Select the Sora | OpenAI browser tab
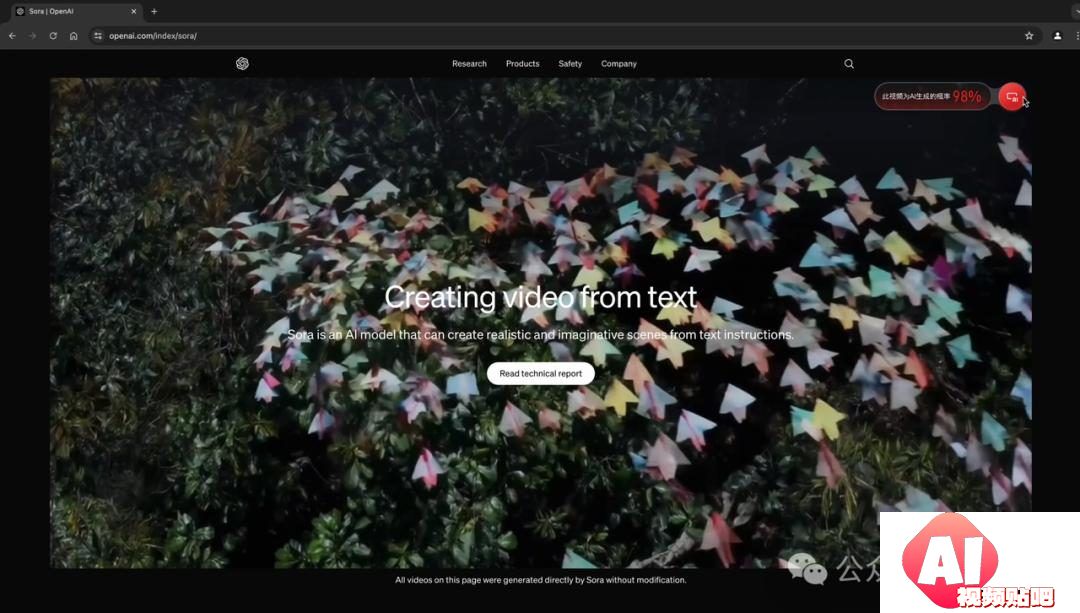 (76, 12)
